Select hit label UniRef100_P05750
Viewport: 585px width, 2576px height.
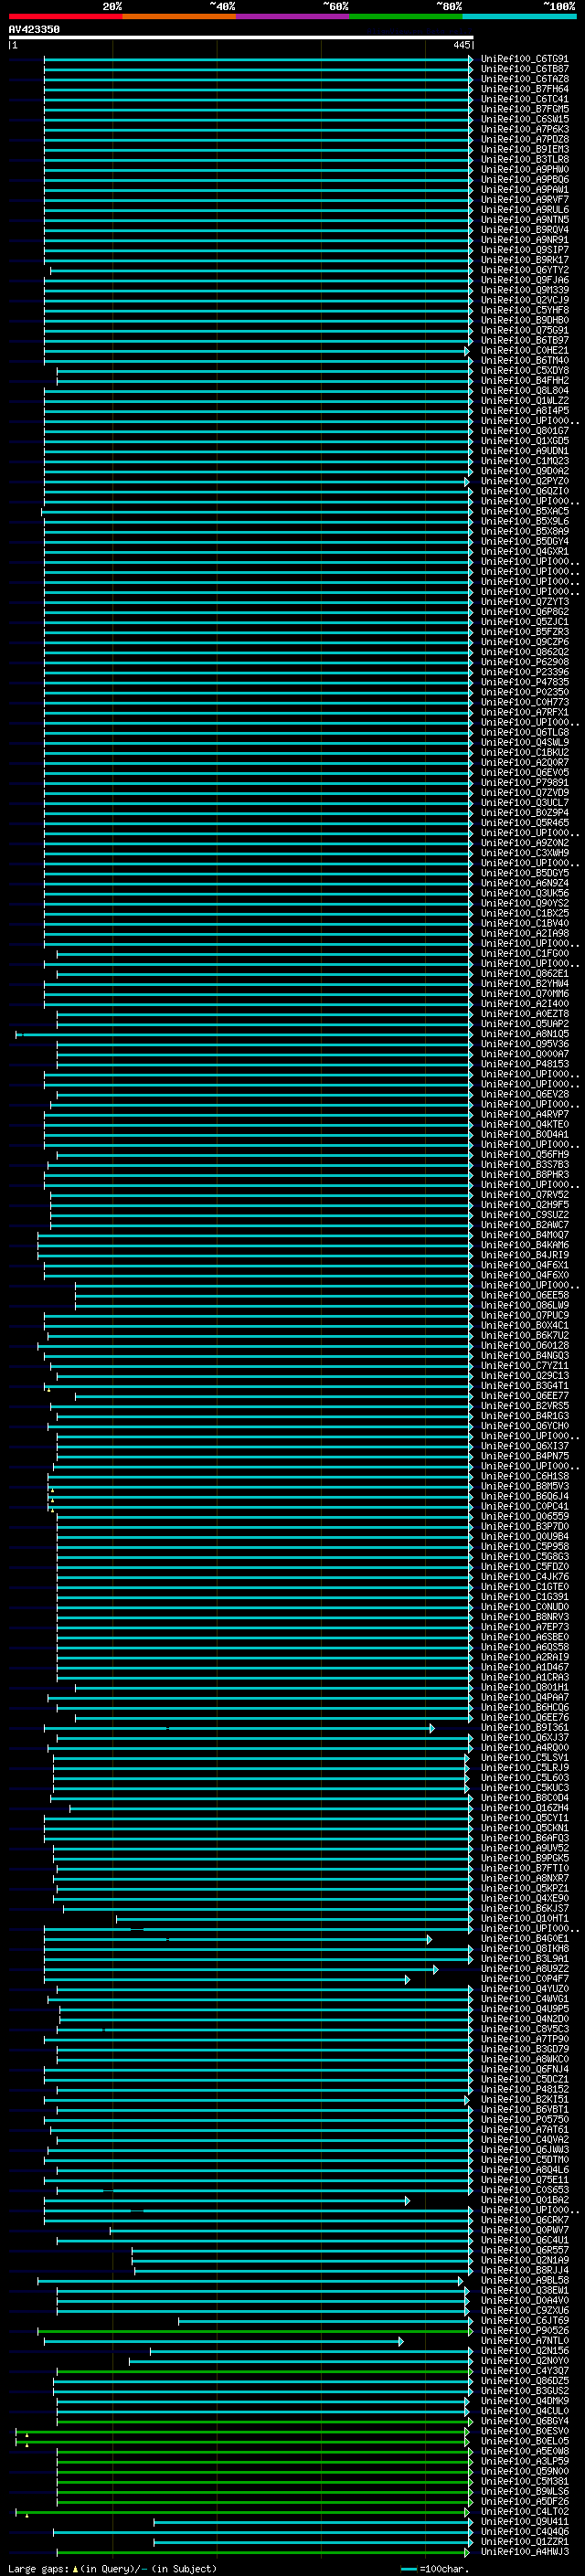(524, 2120)
